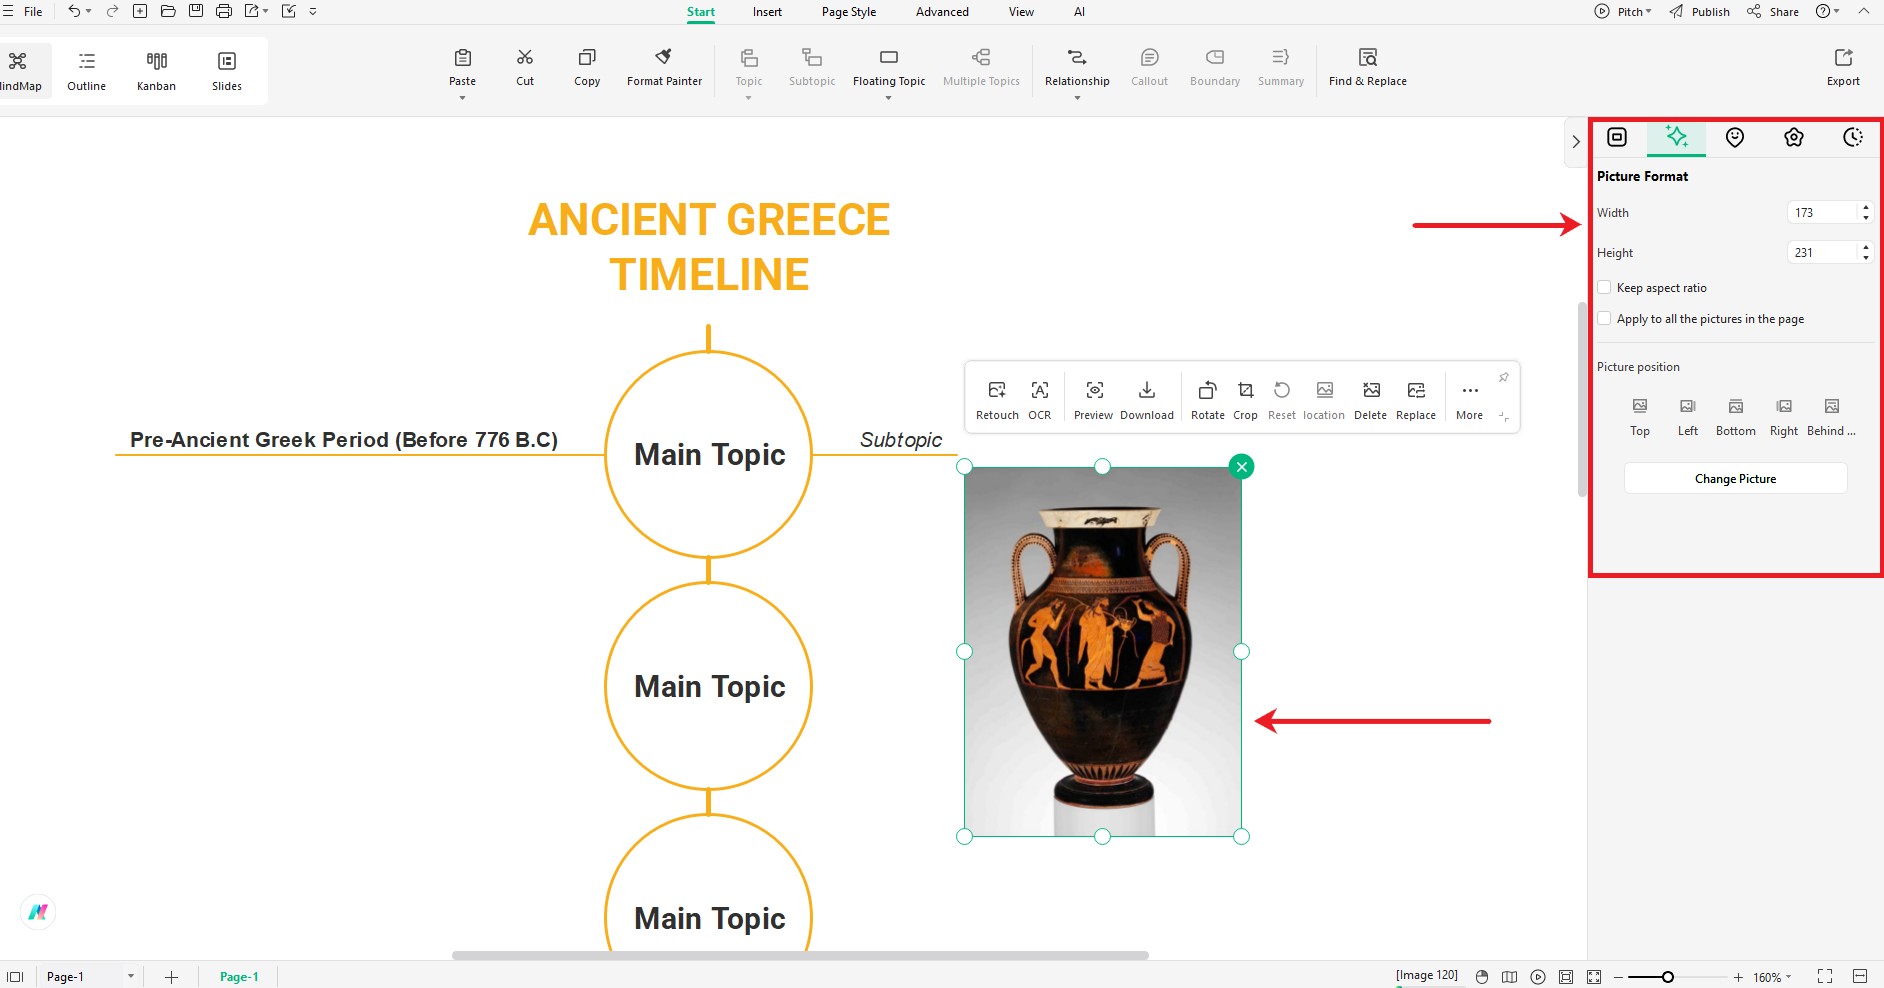
Task: Preview the selected image
Action: pyautogui.click(x=1094, y=400)
